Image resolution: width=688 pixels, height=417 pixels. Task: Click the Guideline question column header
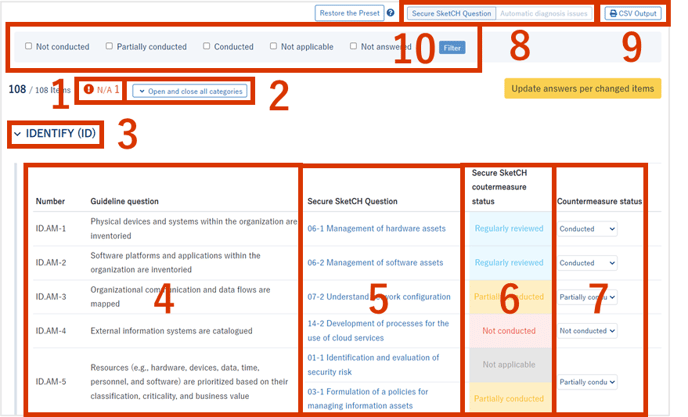124,201
